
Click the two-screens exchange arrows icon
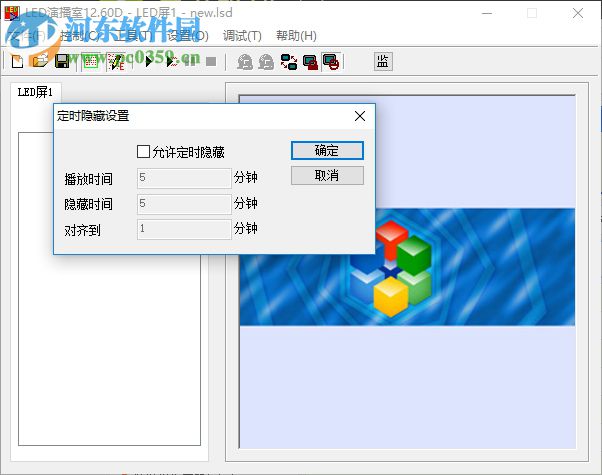pos(289,62)
